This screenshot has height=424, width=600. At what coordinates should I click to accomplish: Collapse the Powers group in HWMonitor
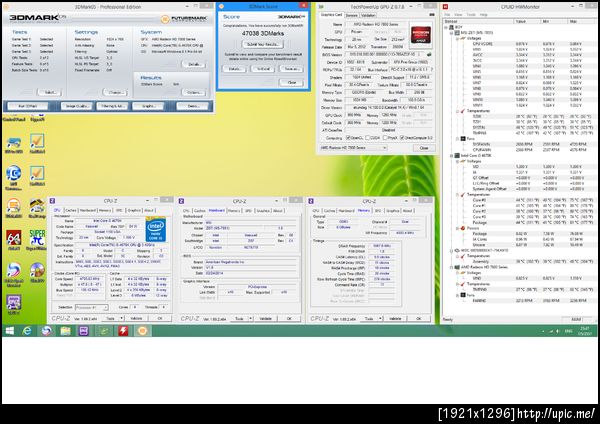(457, 228)
